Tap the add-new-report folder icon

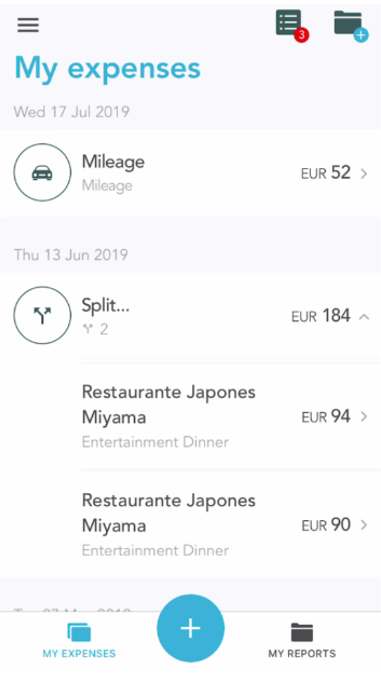point(350,26)
